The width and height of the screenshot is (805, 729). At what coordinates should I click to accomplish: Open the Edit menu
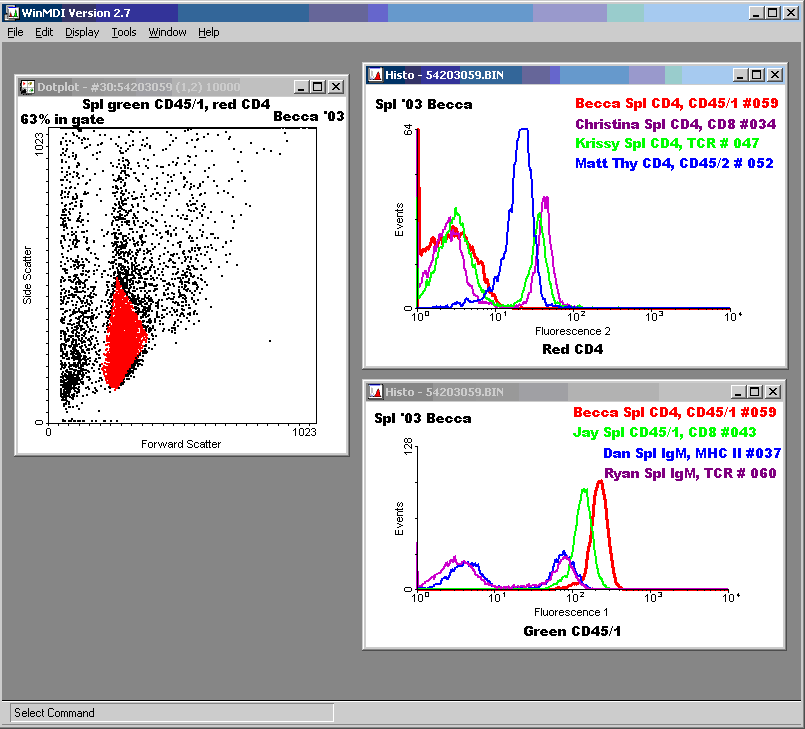pyautogui.click(x=44, y=32)
